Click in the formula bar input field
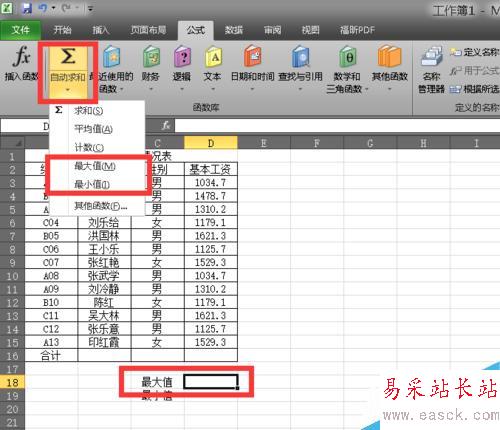Image resolution: width=500 pixels, height=430 pixels. [x=337, y=126]
